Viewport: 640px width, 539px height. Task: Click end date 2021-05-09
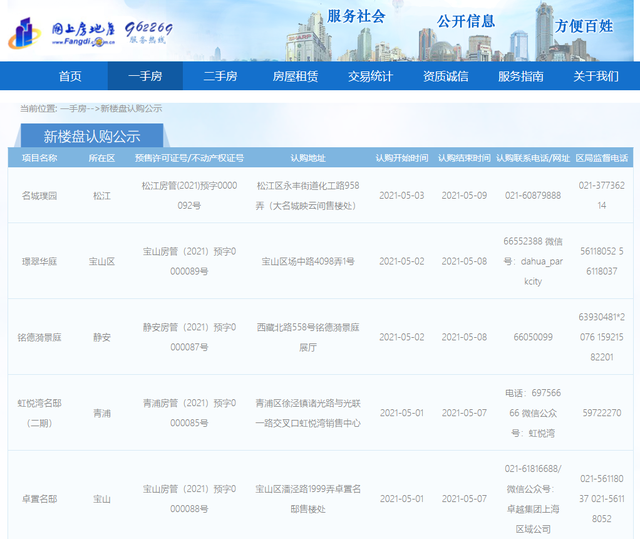click(x=464, y=195)
